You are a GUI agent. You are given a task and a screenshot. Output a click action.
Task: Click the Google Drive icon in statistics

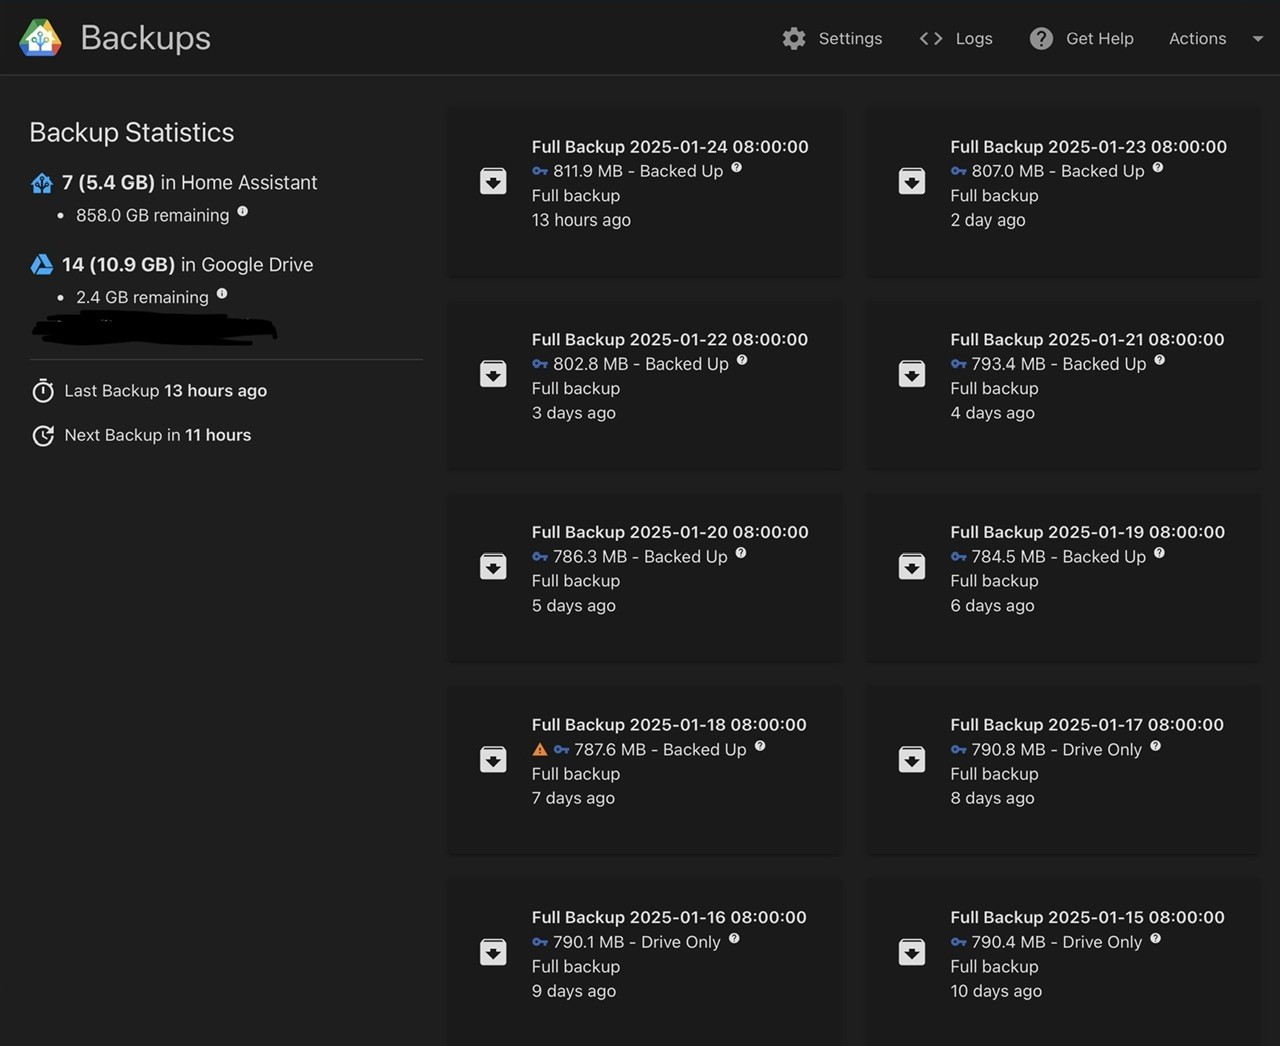pyautogui.click(x=41, y=265)
